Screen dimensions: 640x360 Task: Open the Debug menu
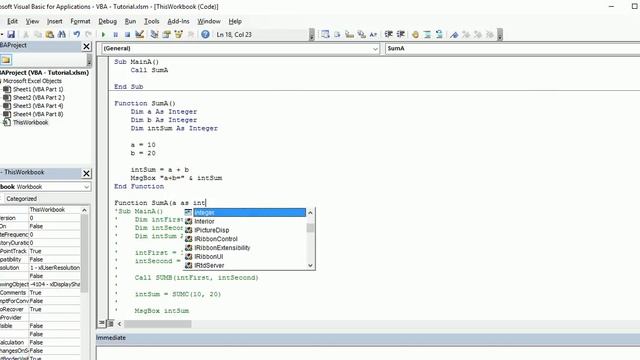[x=107, y=21]
